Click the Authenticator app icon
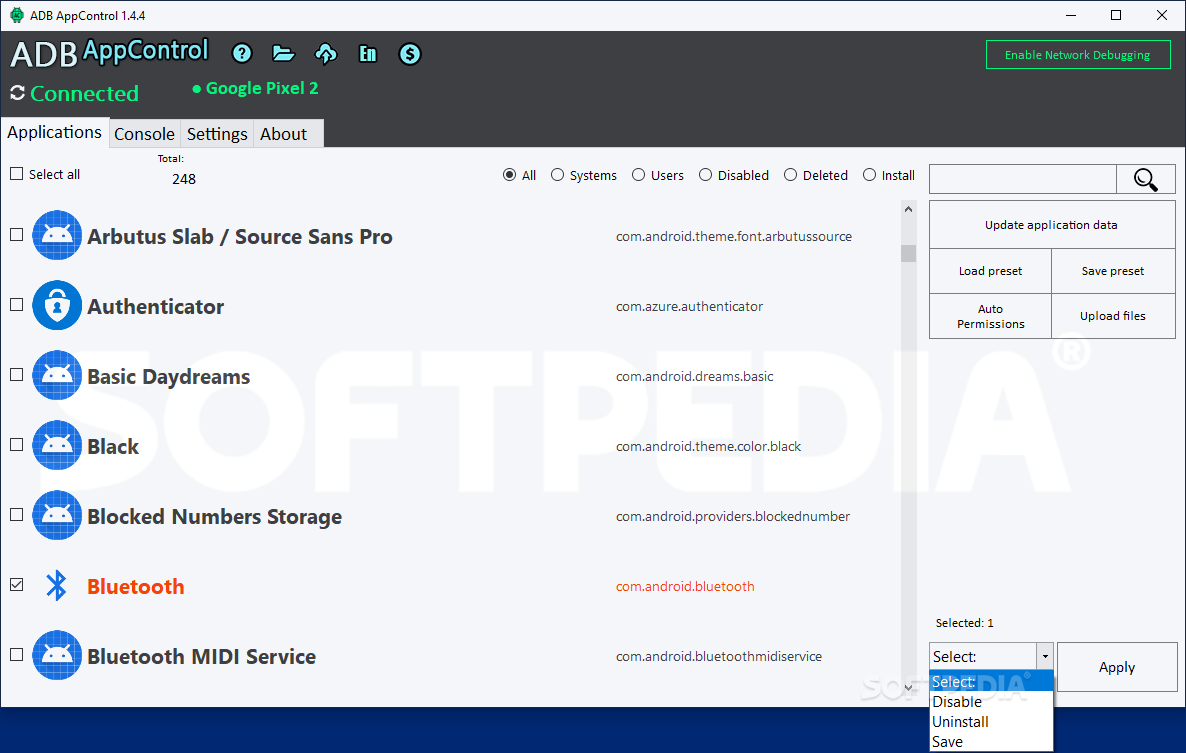Screen dimensions: 1186x753 click(57, 305)
